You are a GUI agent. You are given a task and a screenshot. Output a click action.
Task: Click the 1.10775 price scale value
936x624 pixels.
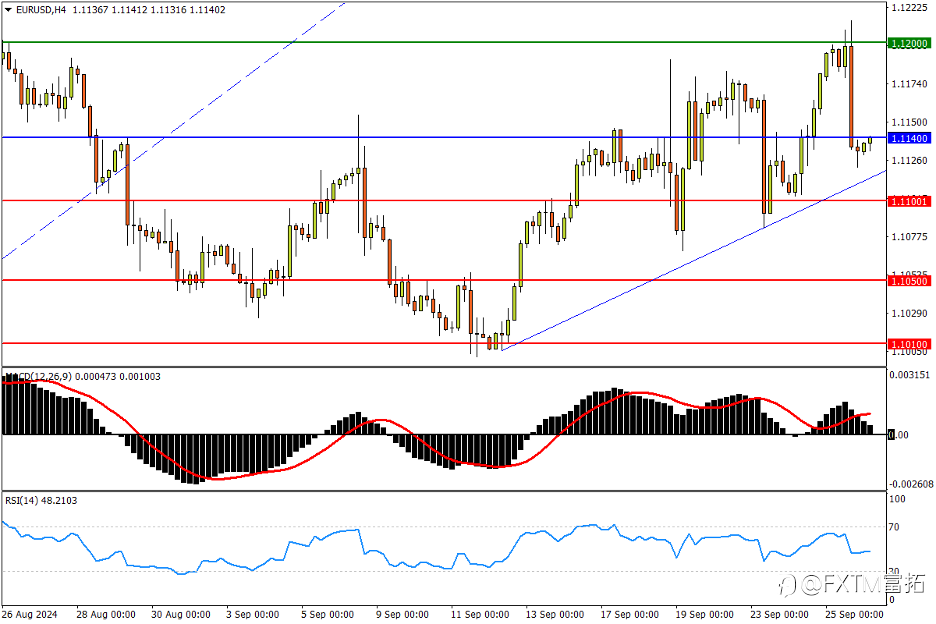pos(909,237)
